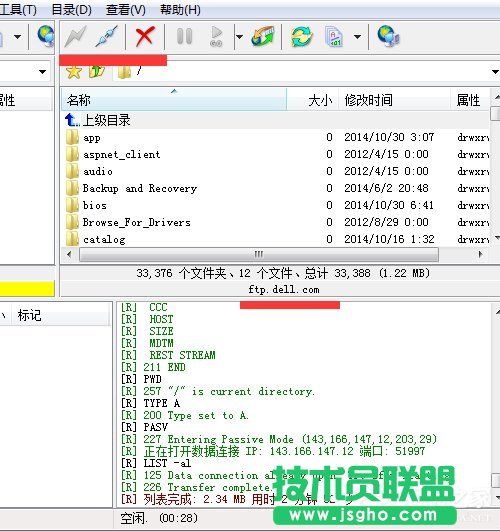Click the log line '200 Type set to A'
The width and height of the screenshot is (500, 531).
pyautogui.click(x=185, y=415)
